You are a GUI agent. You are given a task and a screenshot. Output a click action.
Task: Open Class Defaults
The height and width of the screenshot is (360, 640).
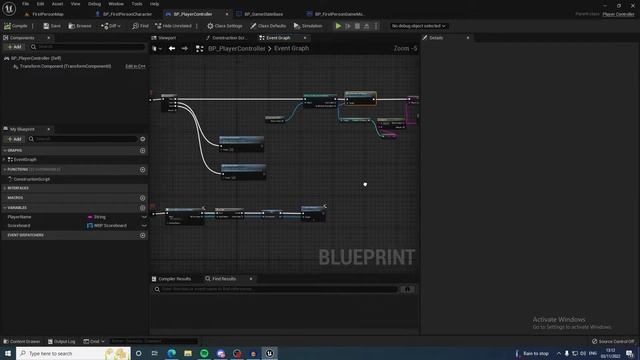(268, 26)
